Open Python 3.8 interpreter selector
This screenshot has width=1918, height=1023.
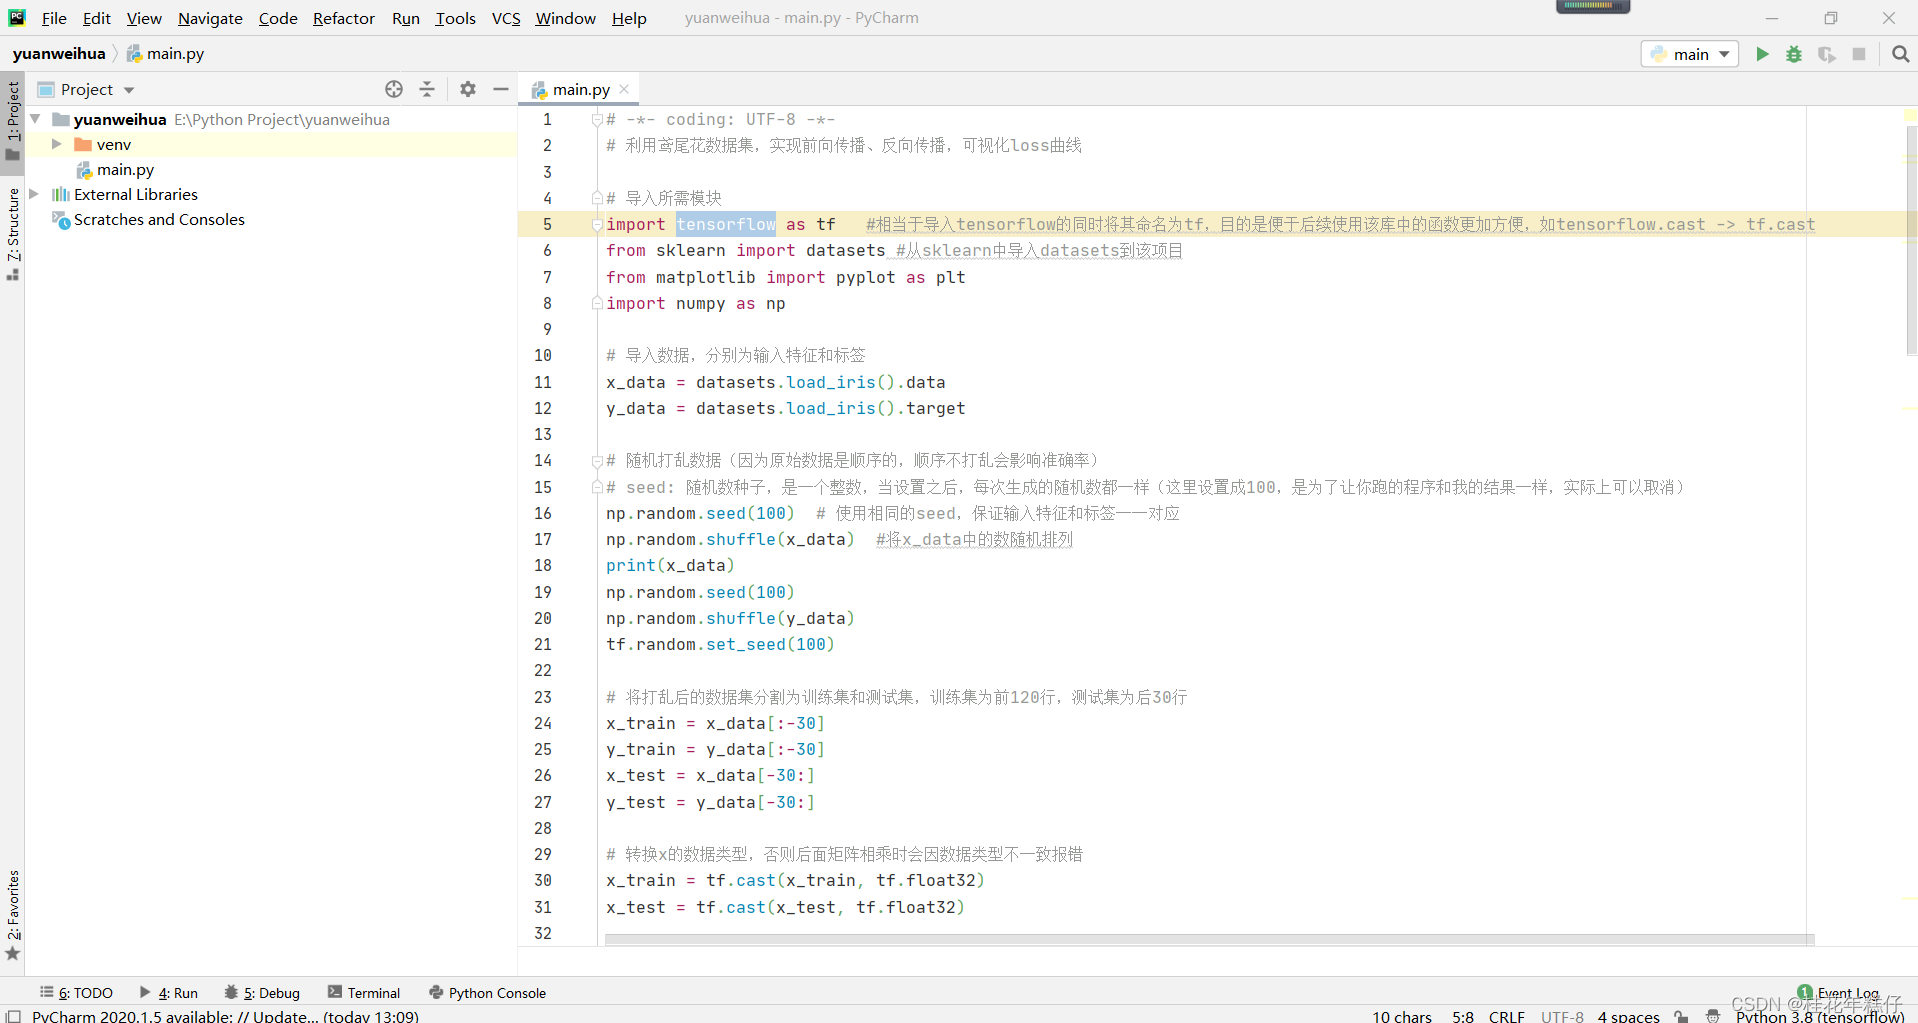pyautogui.click(x=1820, y=1016)
